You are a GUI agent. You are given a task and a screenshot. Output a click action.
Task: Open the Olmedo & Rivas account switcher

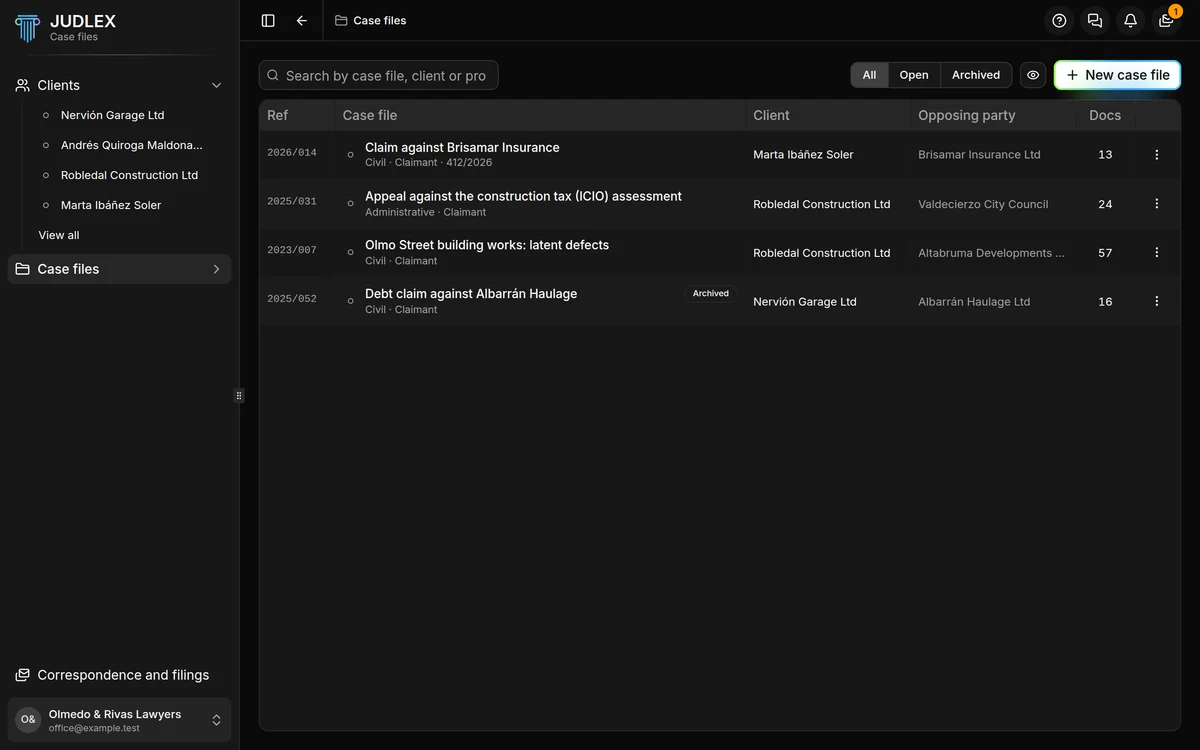(120, 720)
